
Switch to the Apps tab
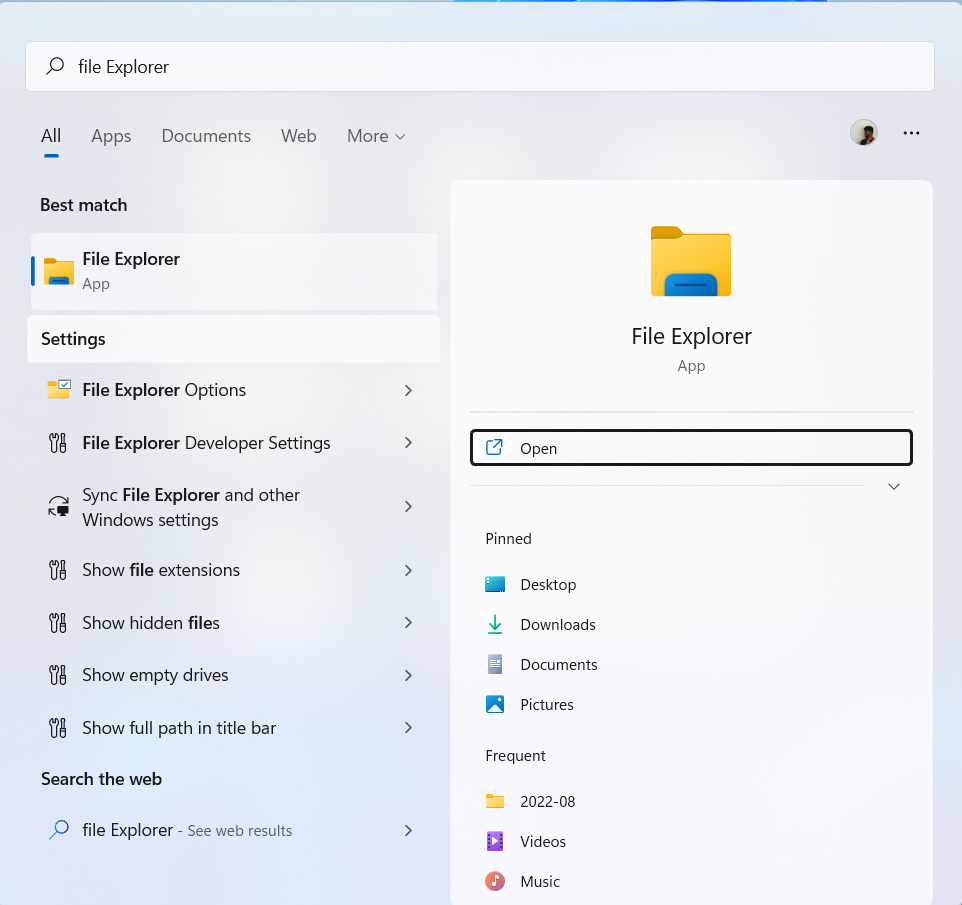point(111,136)
